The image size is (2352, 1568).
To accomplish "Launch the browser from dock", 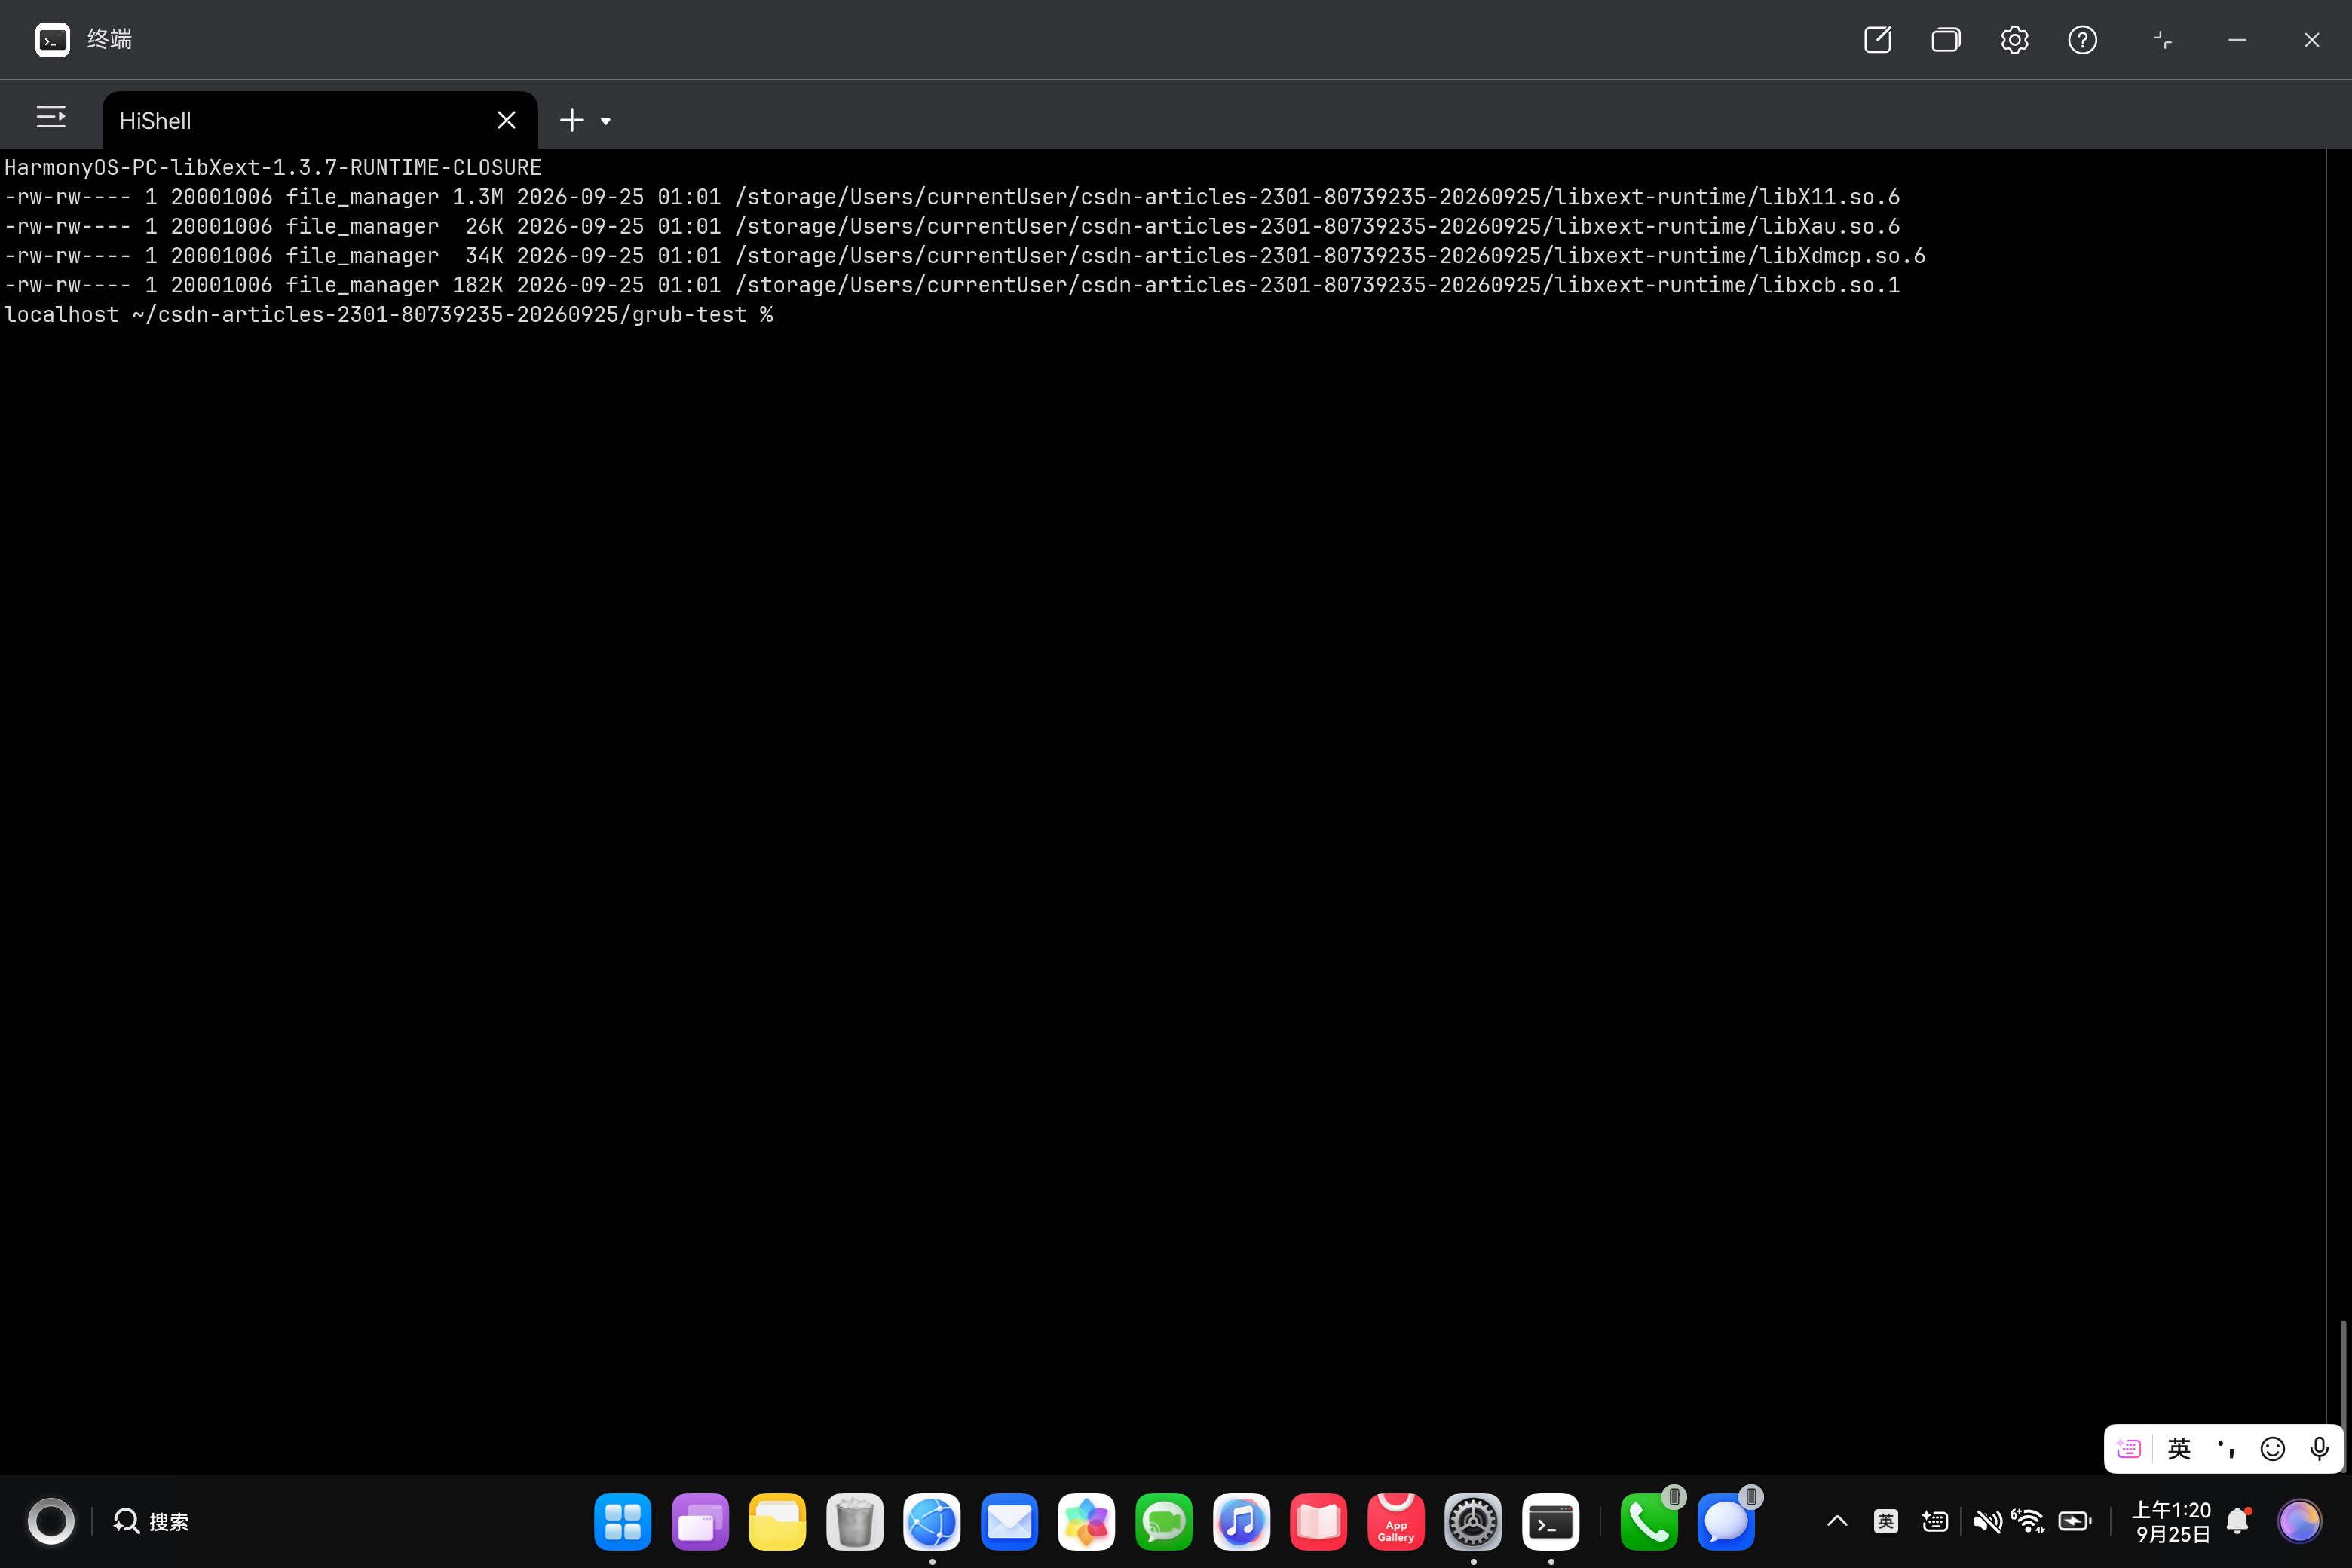I will (932, 1521).
